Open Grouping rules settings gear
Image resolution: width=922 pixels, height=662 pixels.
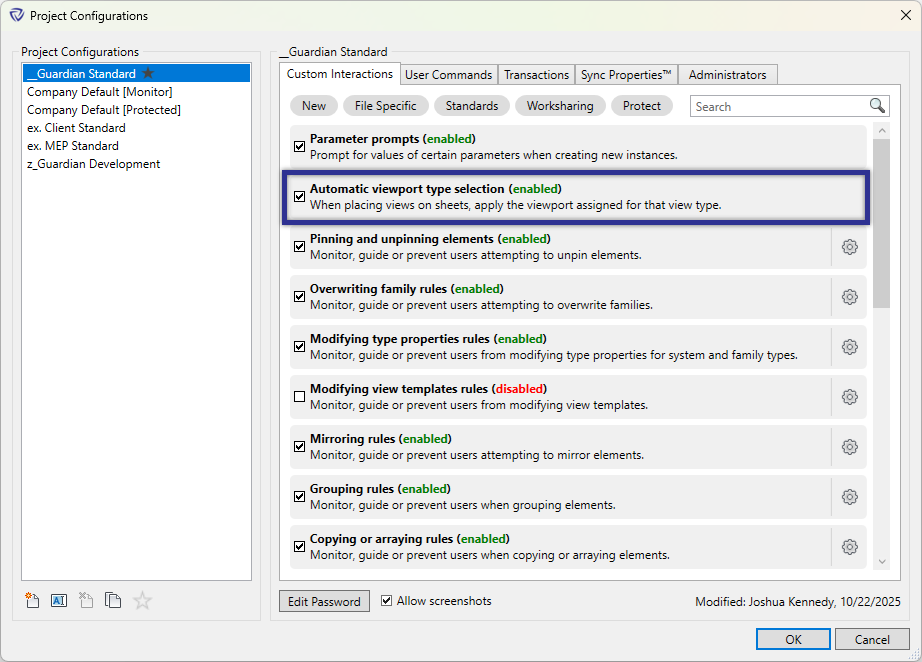[849, 496]
